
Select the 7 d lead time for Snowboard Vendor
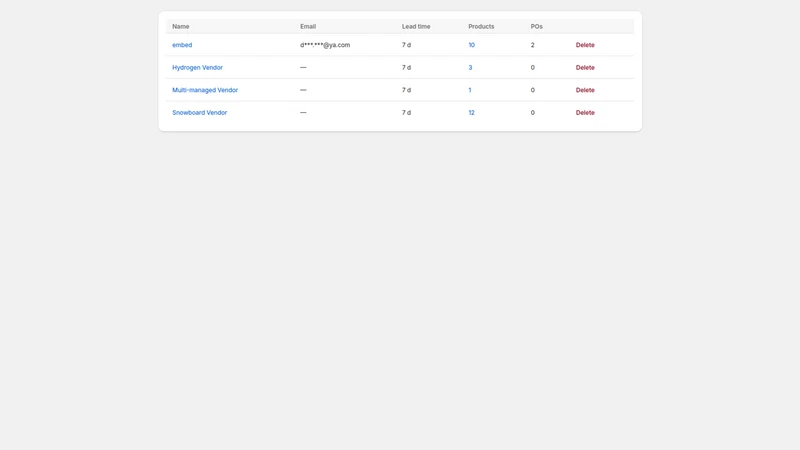click(x=406, y=112)
